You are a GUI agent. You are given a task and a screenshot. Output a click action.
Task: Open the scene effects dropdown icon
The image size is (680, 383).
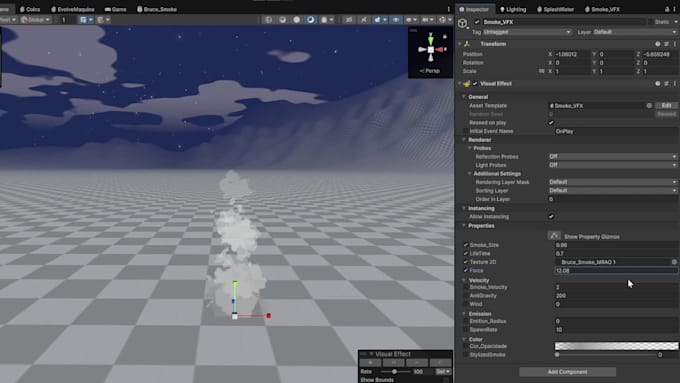(x=326, y=20)
